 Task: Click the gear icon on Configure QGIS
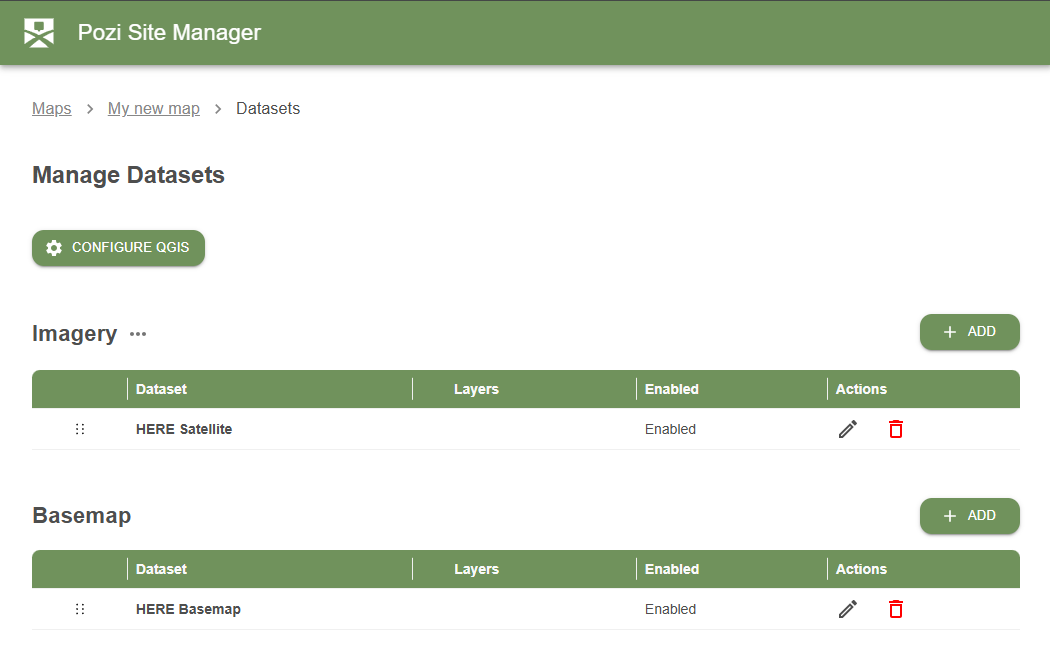pyautogui.click(x=53, y=247)
